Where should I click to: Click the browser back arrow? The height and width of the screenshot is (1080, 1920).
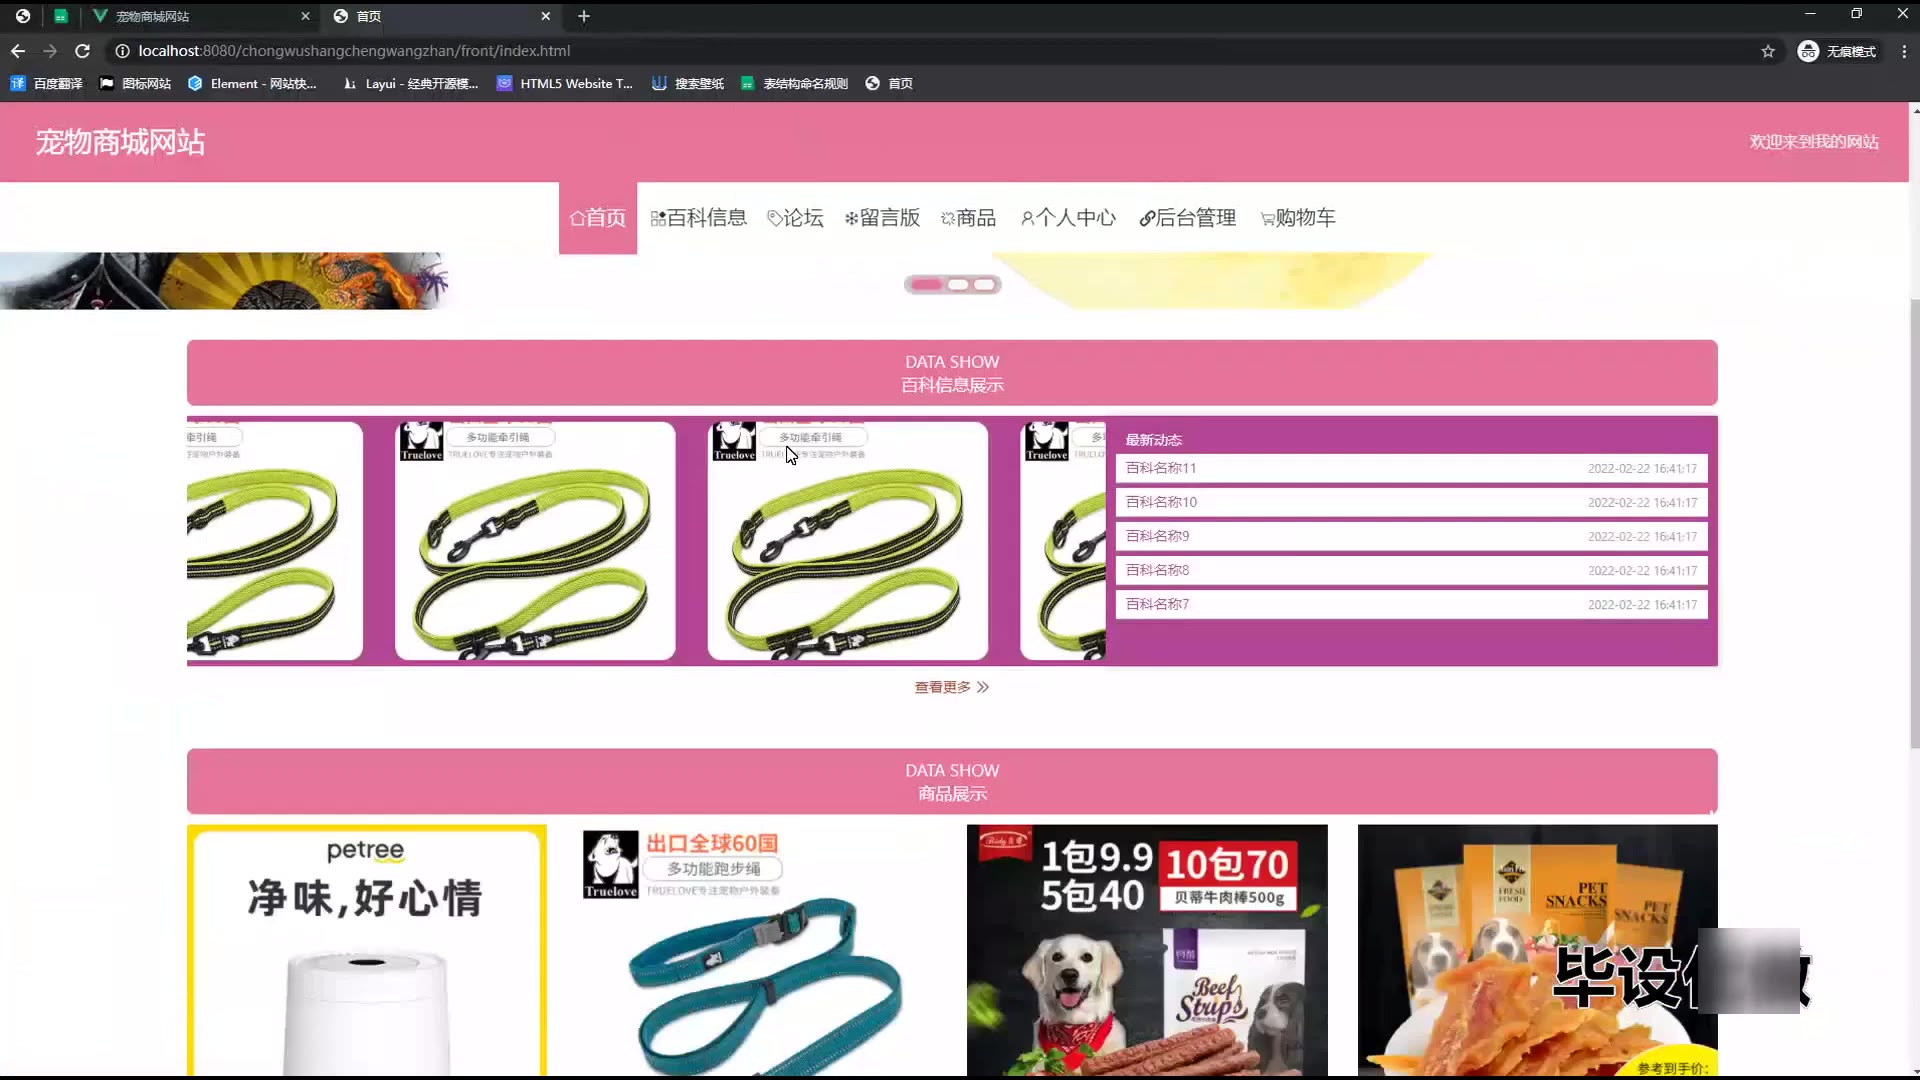click(x=18, y=51)
